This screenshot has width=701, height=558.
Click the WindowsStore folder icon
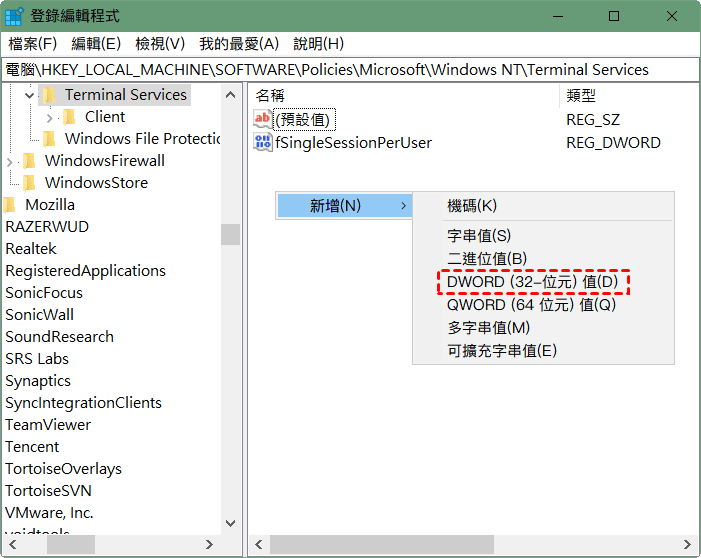coord(30,182)
